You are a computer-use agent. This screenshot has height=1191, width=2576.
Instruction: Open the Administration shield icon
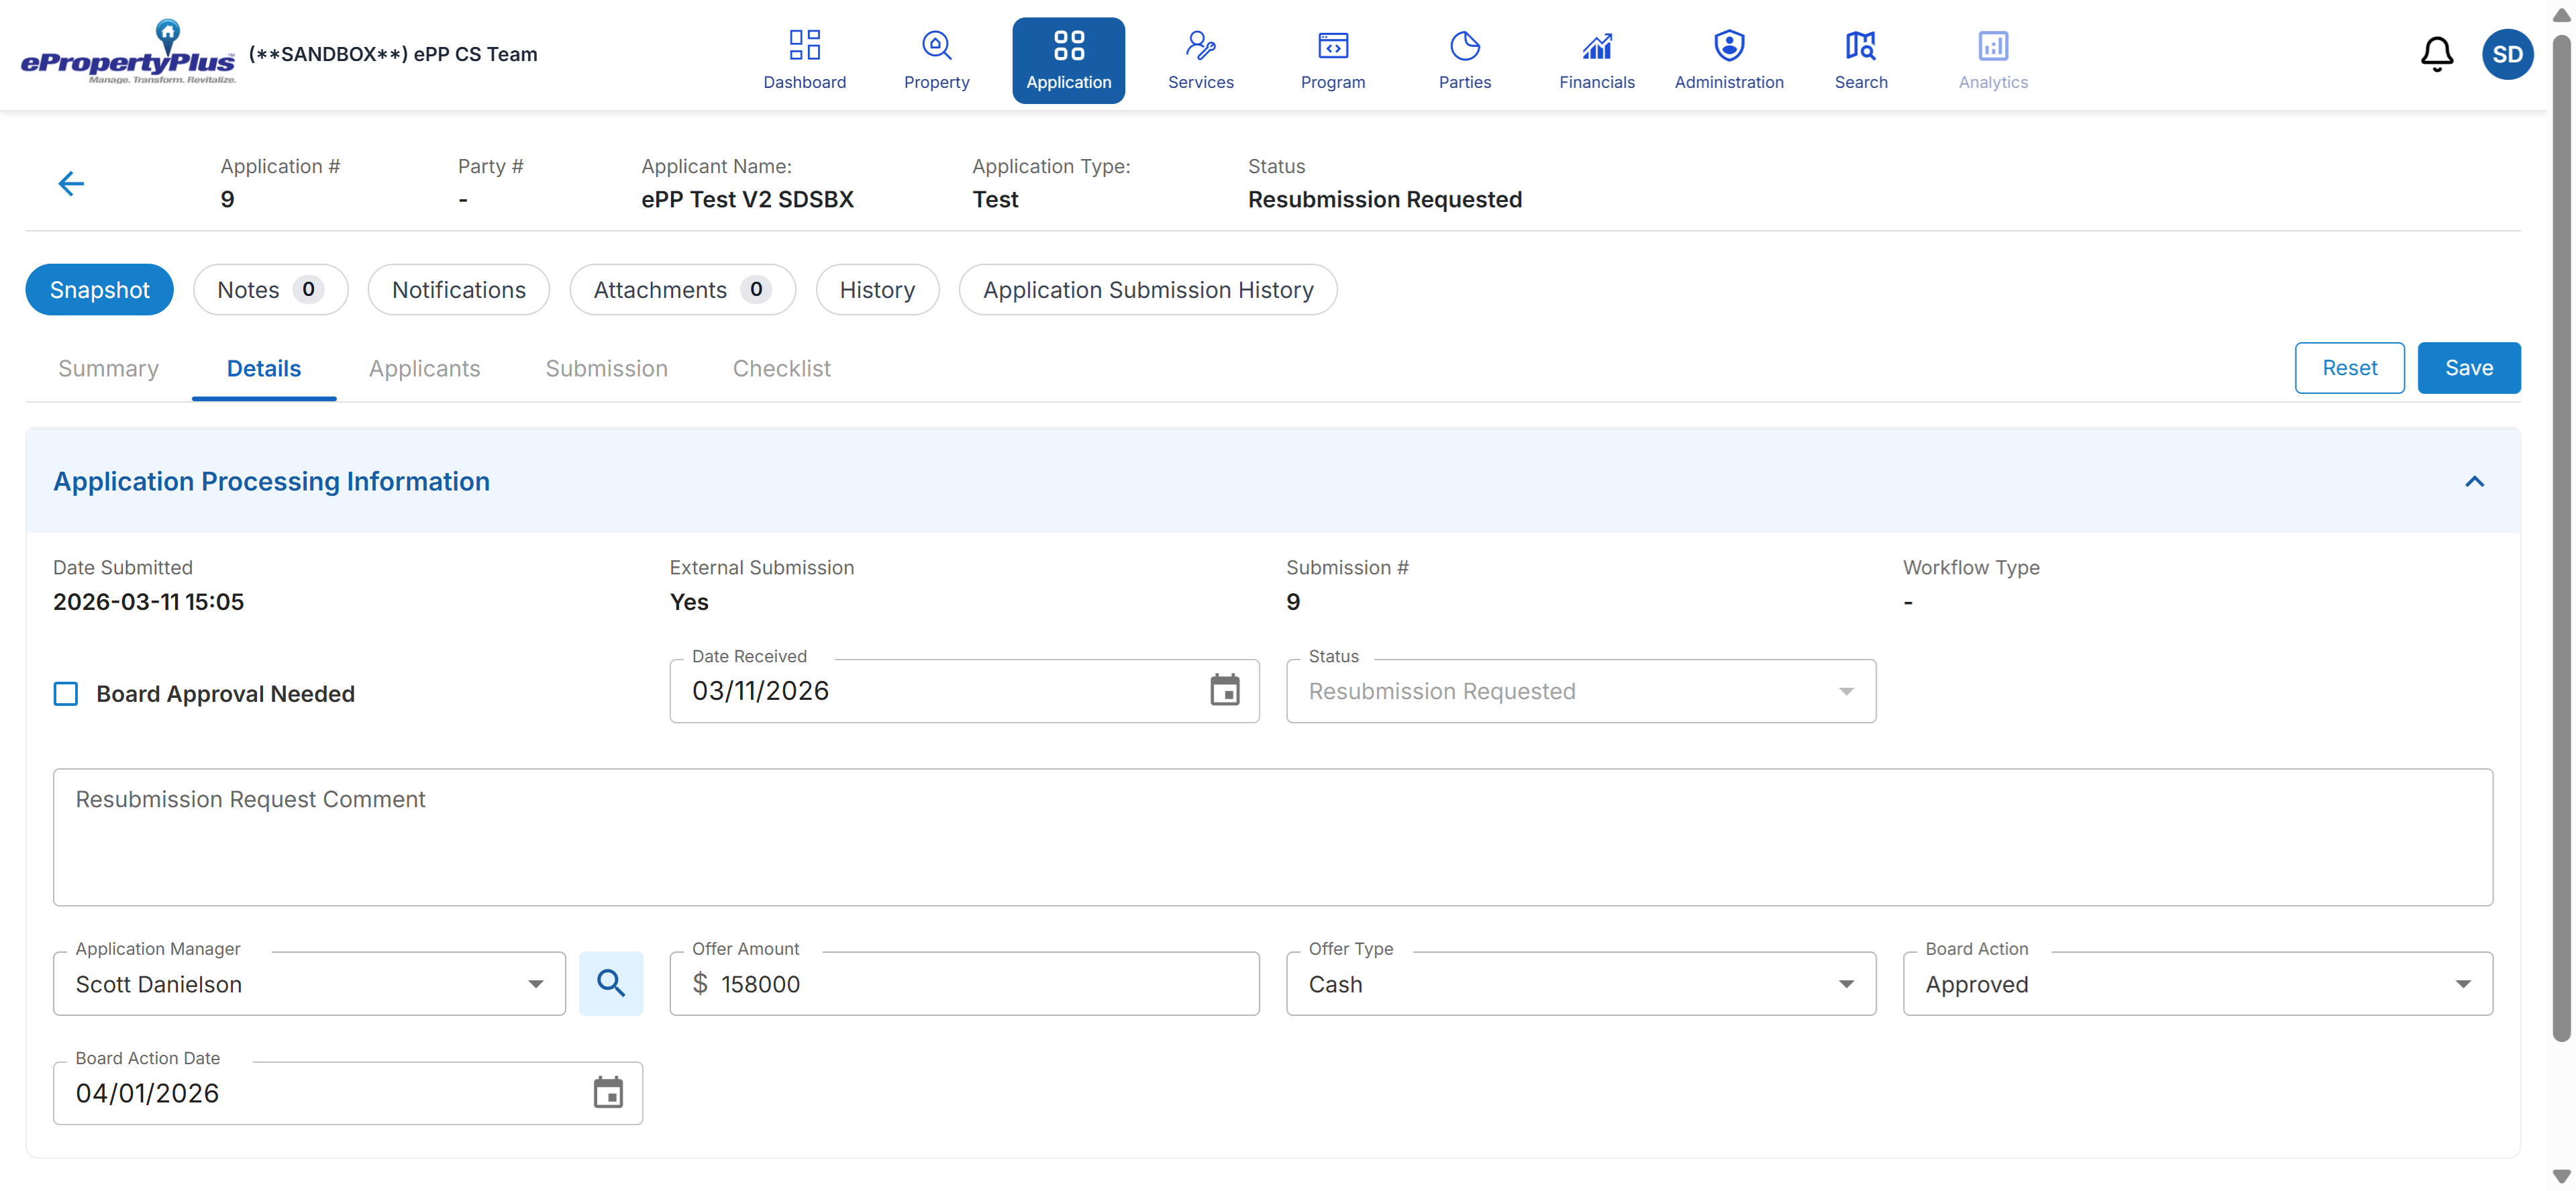click(x=1728, y=46)
